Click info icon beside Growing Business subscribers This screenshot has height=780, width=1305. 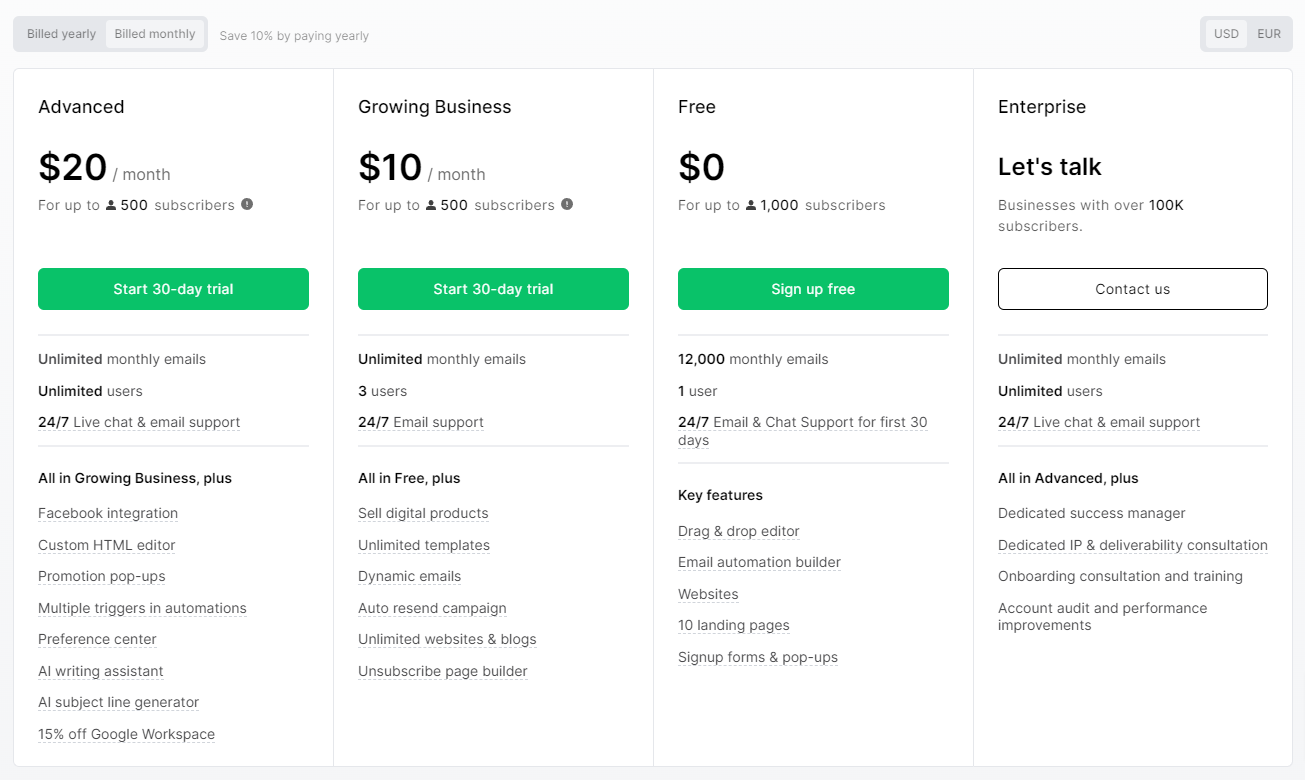(567, 204)
